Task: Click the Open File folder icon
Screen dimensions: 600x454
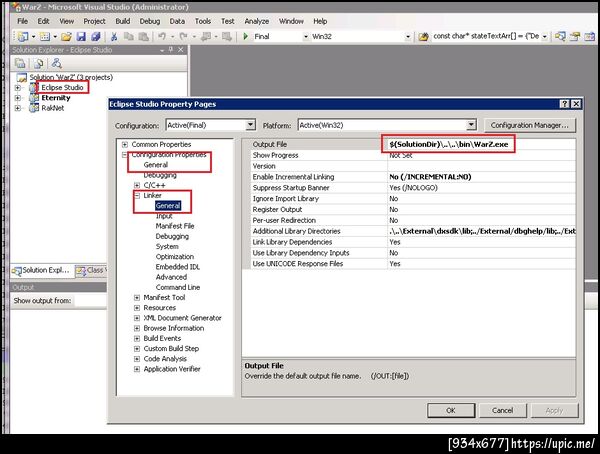Action: pyautogui.click(x=66, y=37)
